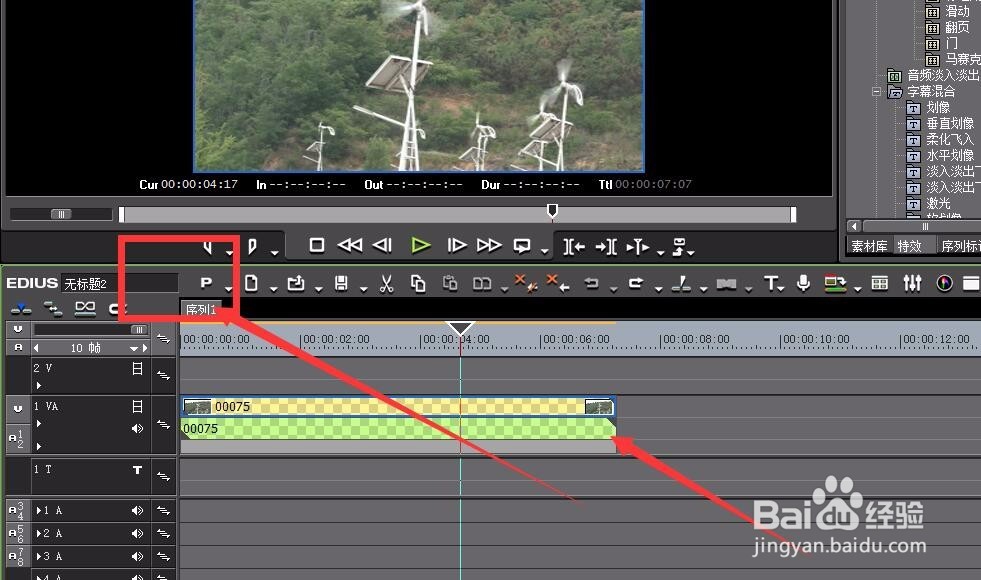This screenshot has height=580, width=981.
Task: Open dropdown arrow beside Save project
Action: [x=363, y=288]
